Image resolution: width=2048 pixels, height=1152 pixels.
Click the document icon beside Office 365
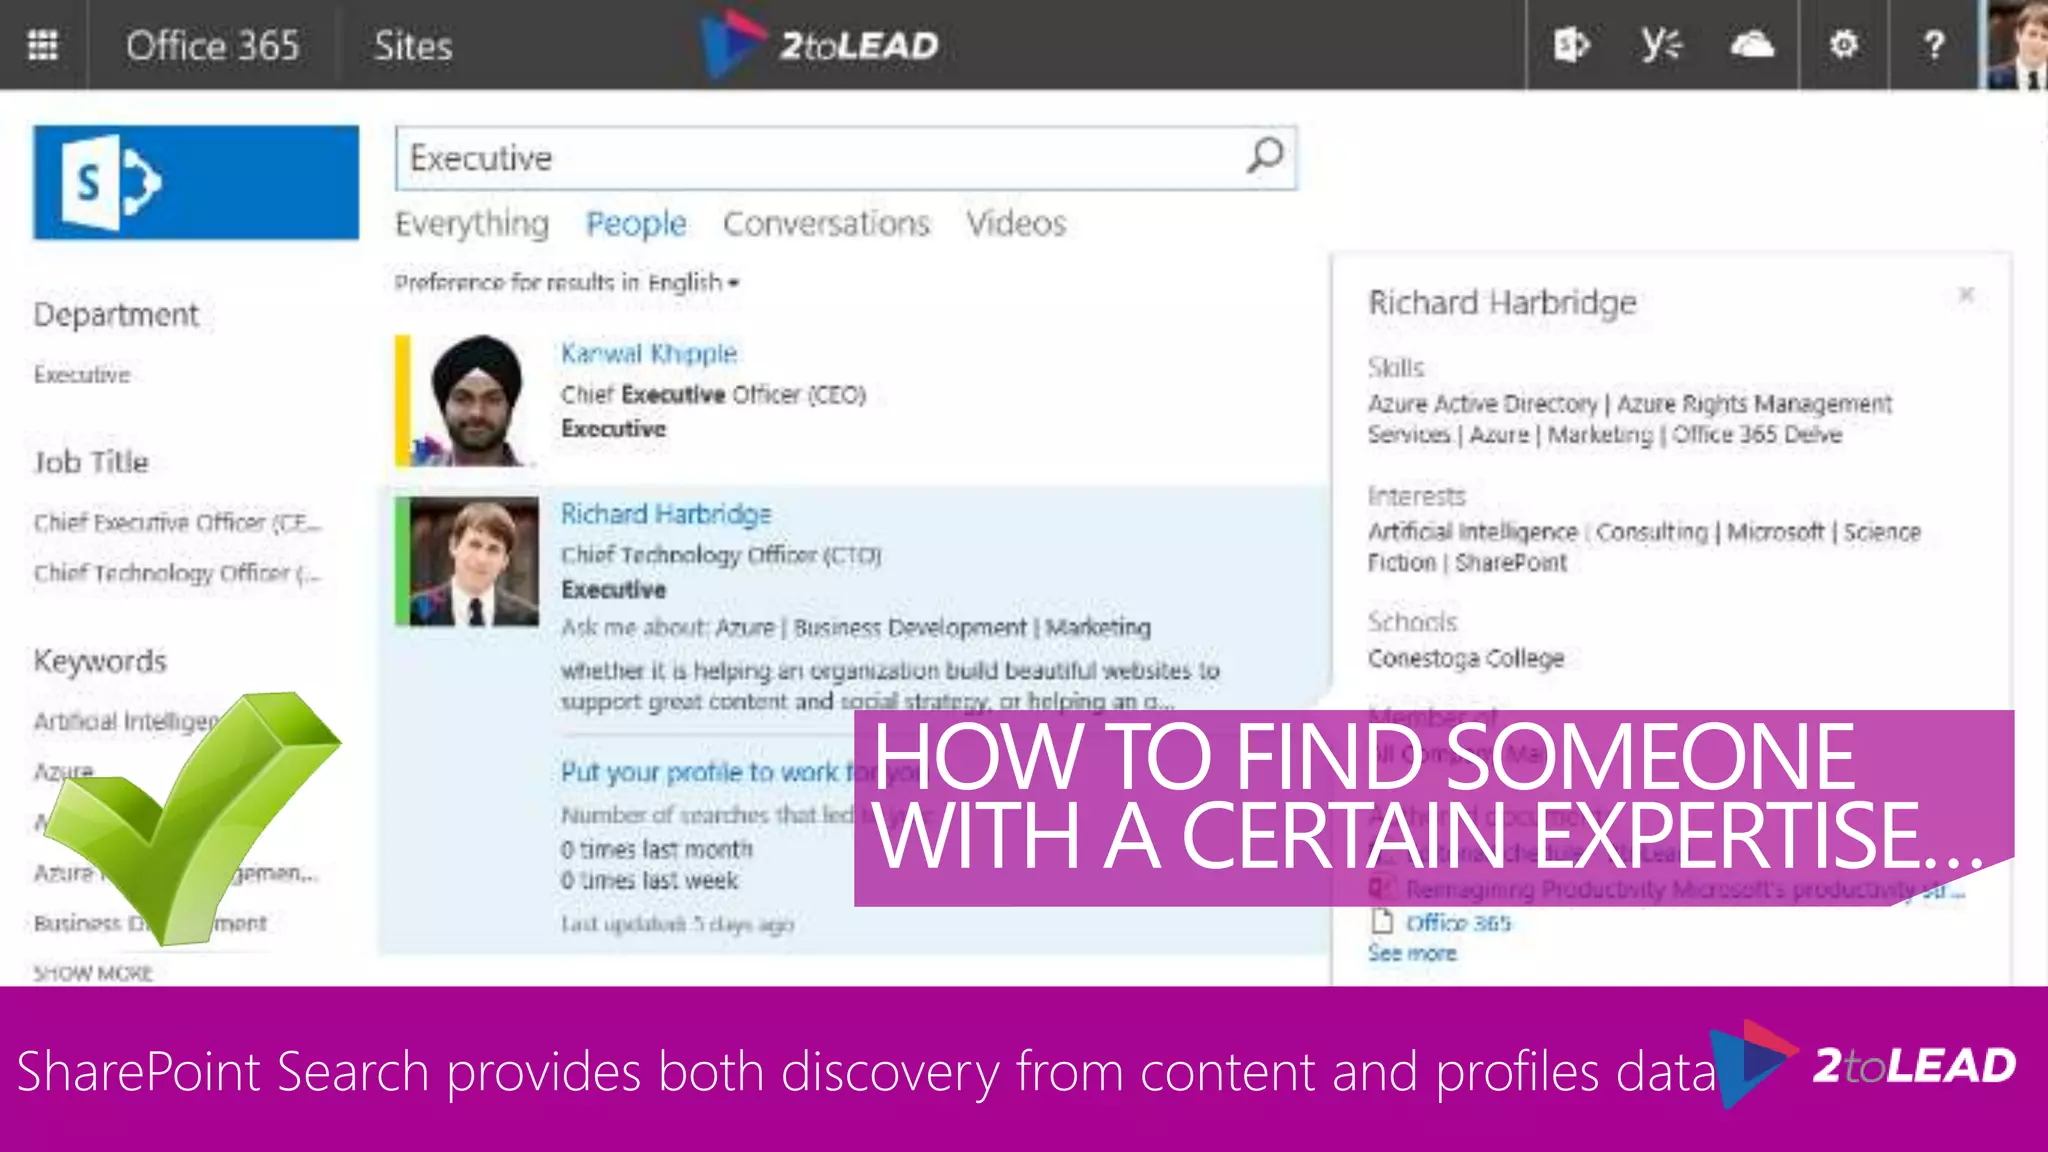[x=1382, y=921]
